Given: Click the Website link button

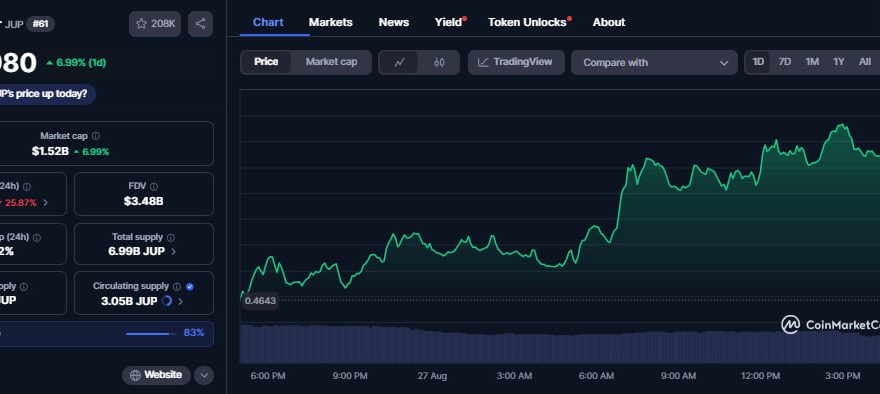Looking at the screenshot, I should pyautogui.click(x=156, y=375).
